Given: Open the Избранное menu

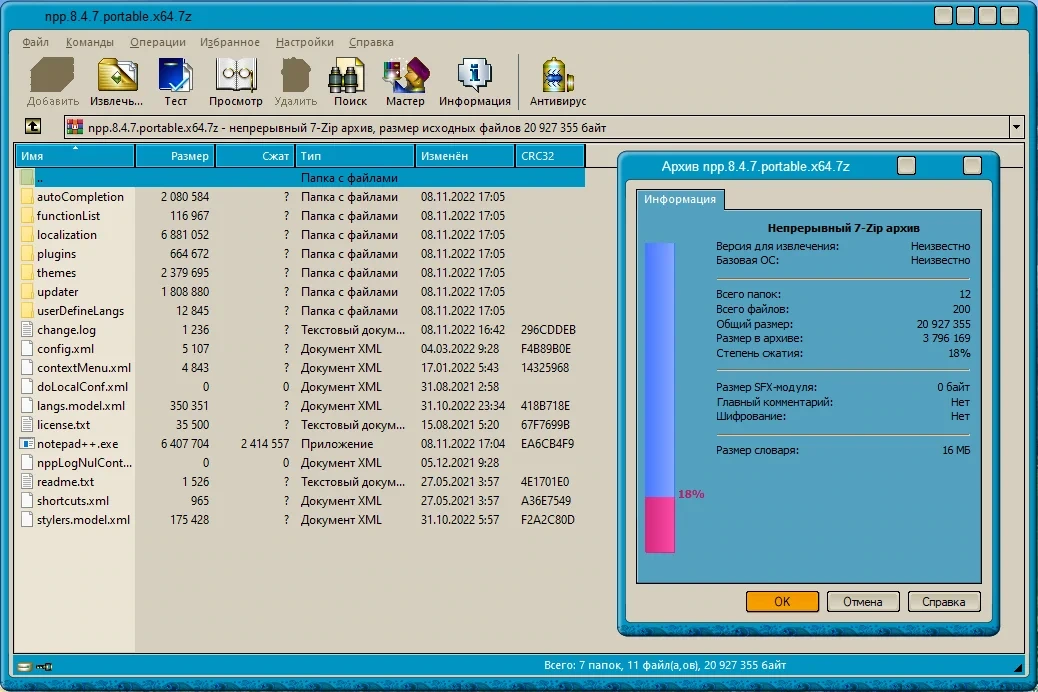Looking at the screenshot, I should pos(230,42).
